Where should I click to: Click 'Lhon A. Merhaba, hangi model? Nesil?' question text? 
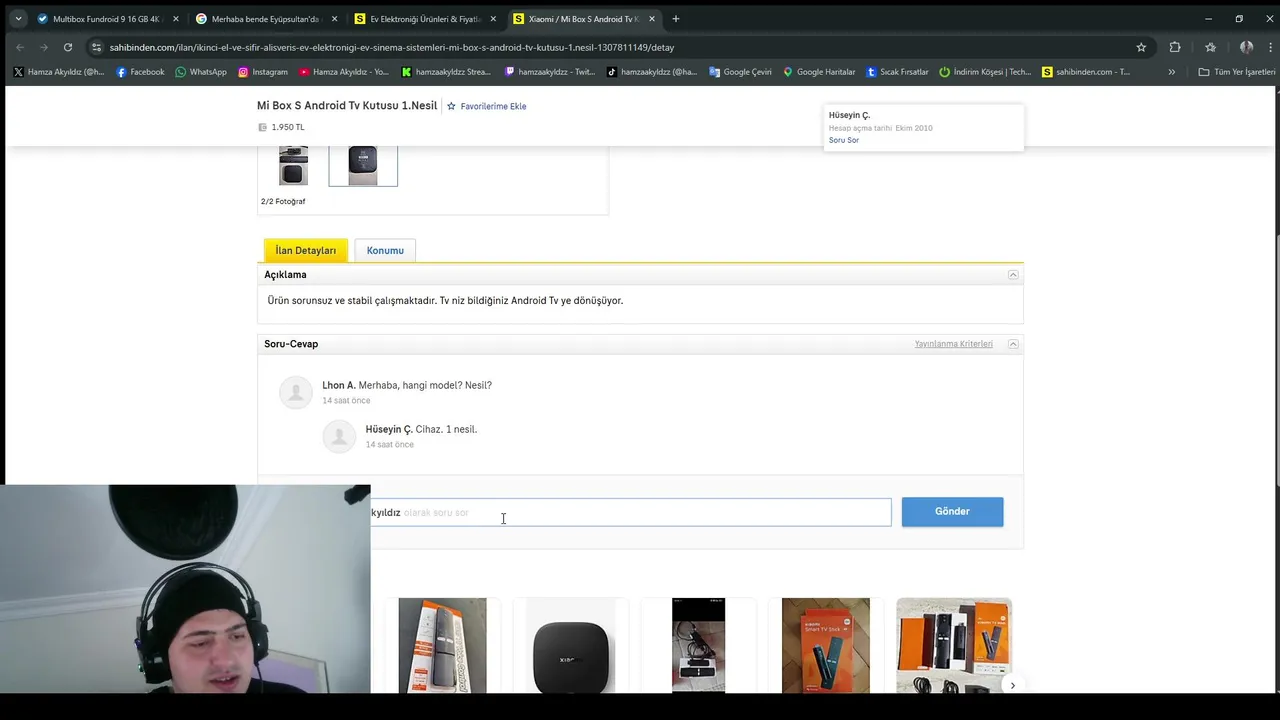pos(407,385)
